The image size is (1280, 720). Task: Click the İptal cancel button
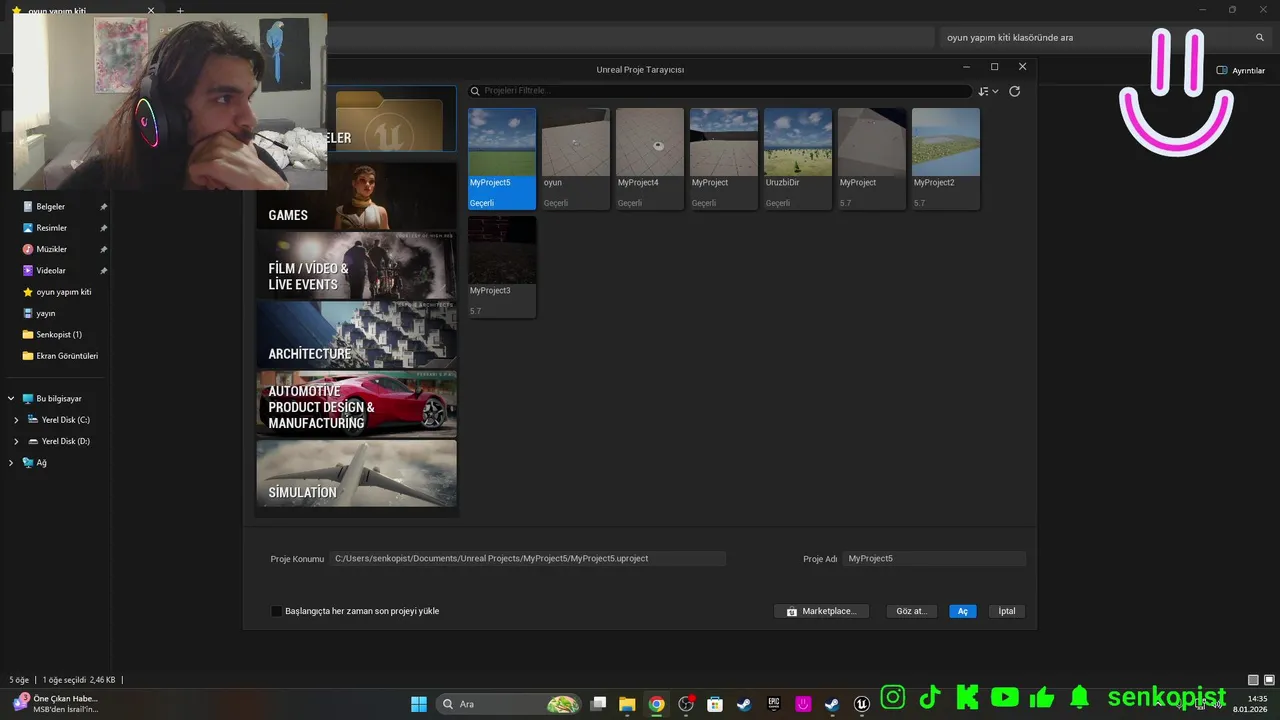pos(1007,611)
